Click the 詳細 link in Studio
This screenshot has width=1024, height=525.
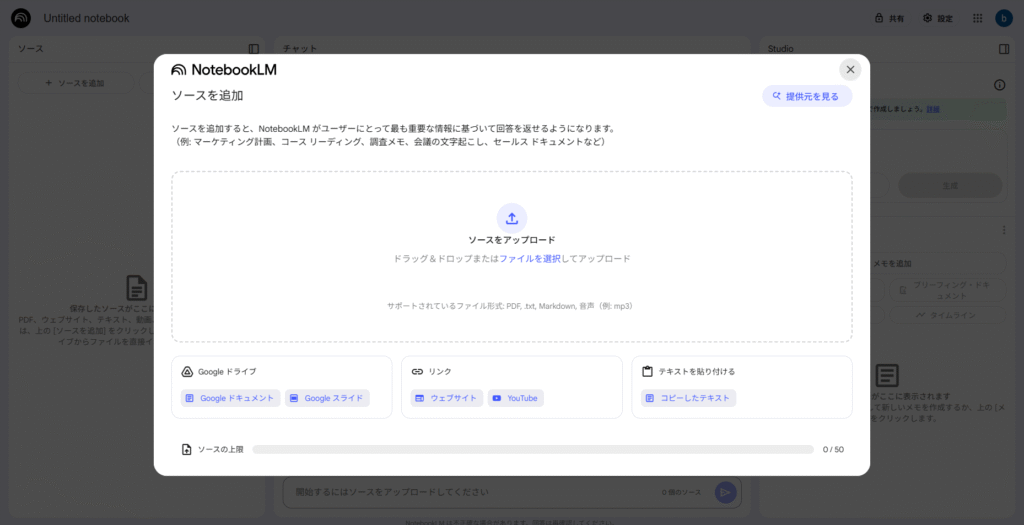click(933, 109)
